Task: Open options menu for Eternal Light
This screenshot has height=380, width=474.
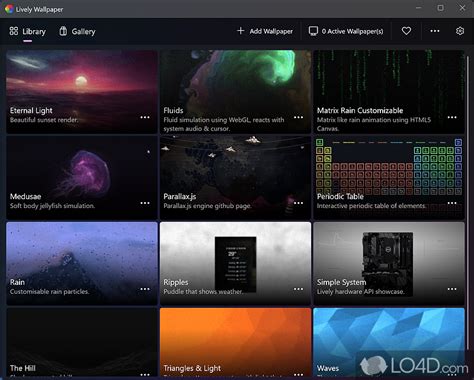Action: 145,117
